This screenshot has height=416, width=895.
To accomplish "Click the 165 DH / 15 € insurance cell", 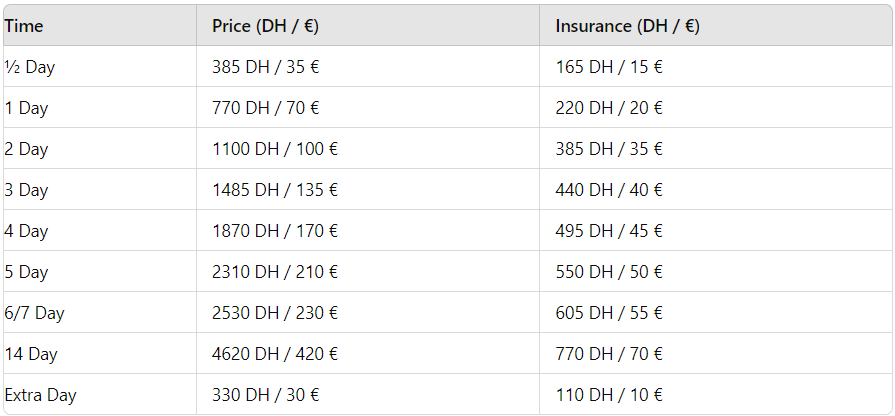I will click(x=609, y=67).
